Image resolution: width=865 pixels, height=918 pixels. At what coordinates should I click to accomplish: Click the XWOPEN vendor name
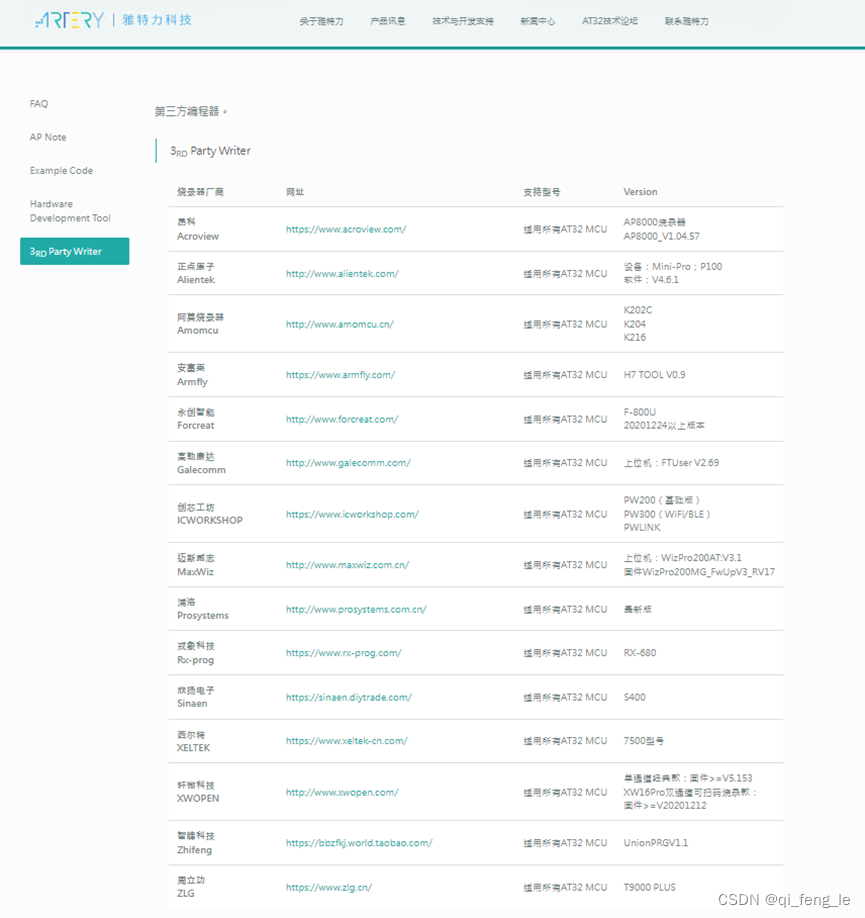point(198,798)
